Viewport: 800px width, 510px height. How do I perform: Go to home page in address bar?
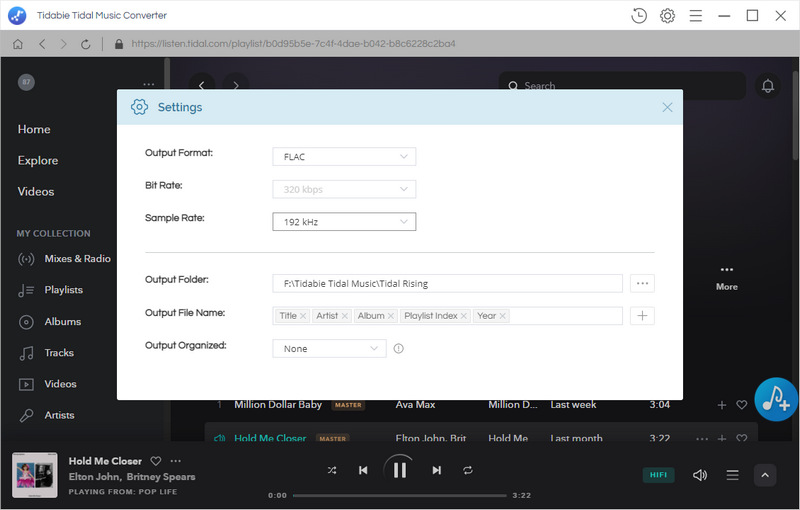click(x=18, y=44)
